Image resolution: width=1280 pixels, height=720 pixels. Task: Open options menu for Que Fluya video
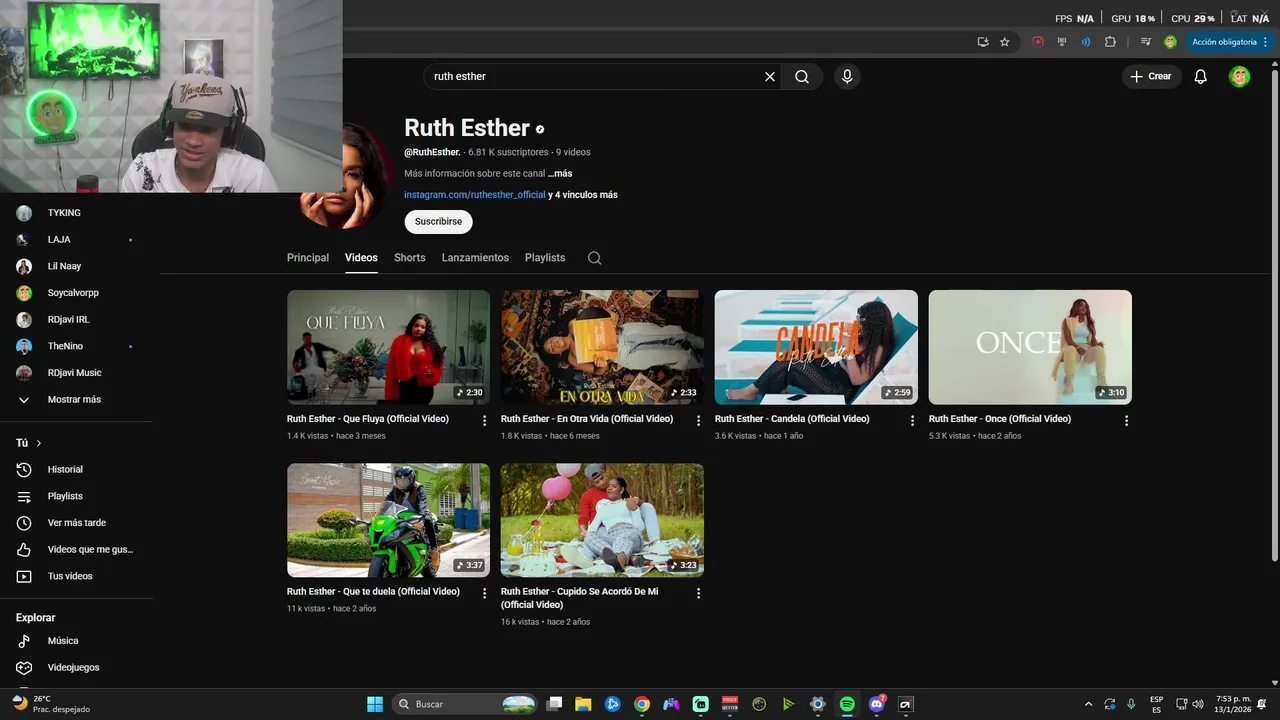point(485,421)
